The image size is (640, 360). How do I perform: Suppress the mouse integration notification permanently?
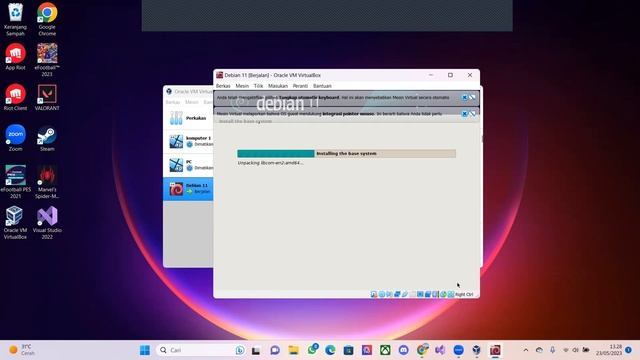click(x=473, y=113)
